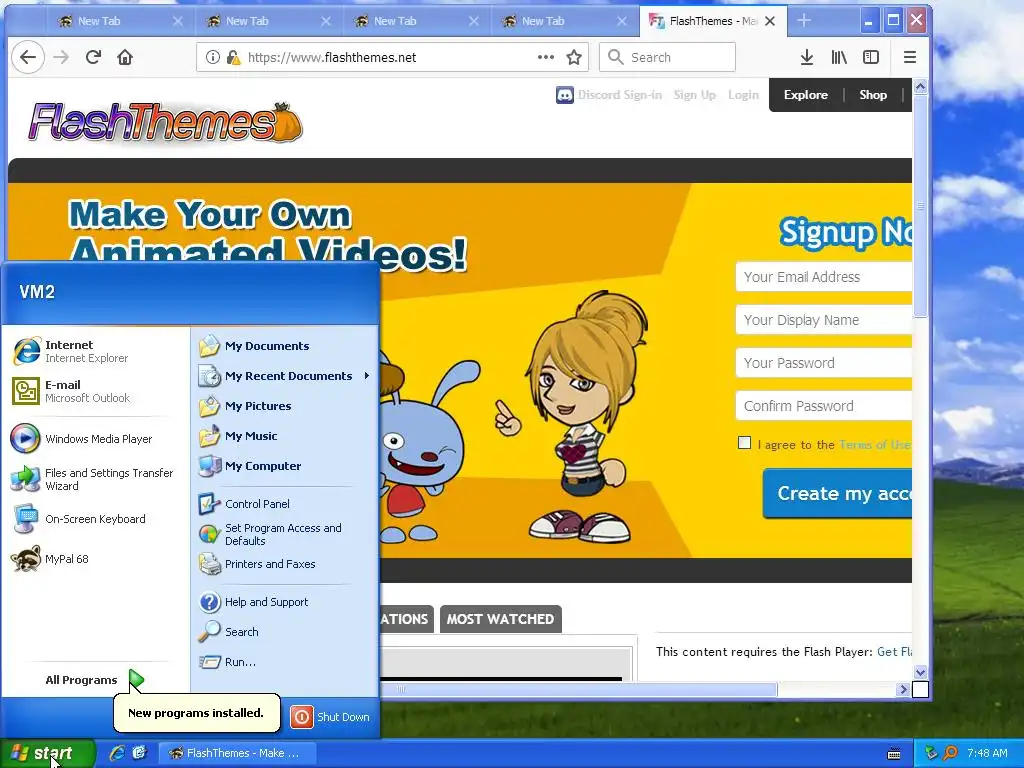
Task: Expand All Programs list
Action: pos(95,680)
